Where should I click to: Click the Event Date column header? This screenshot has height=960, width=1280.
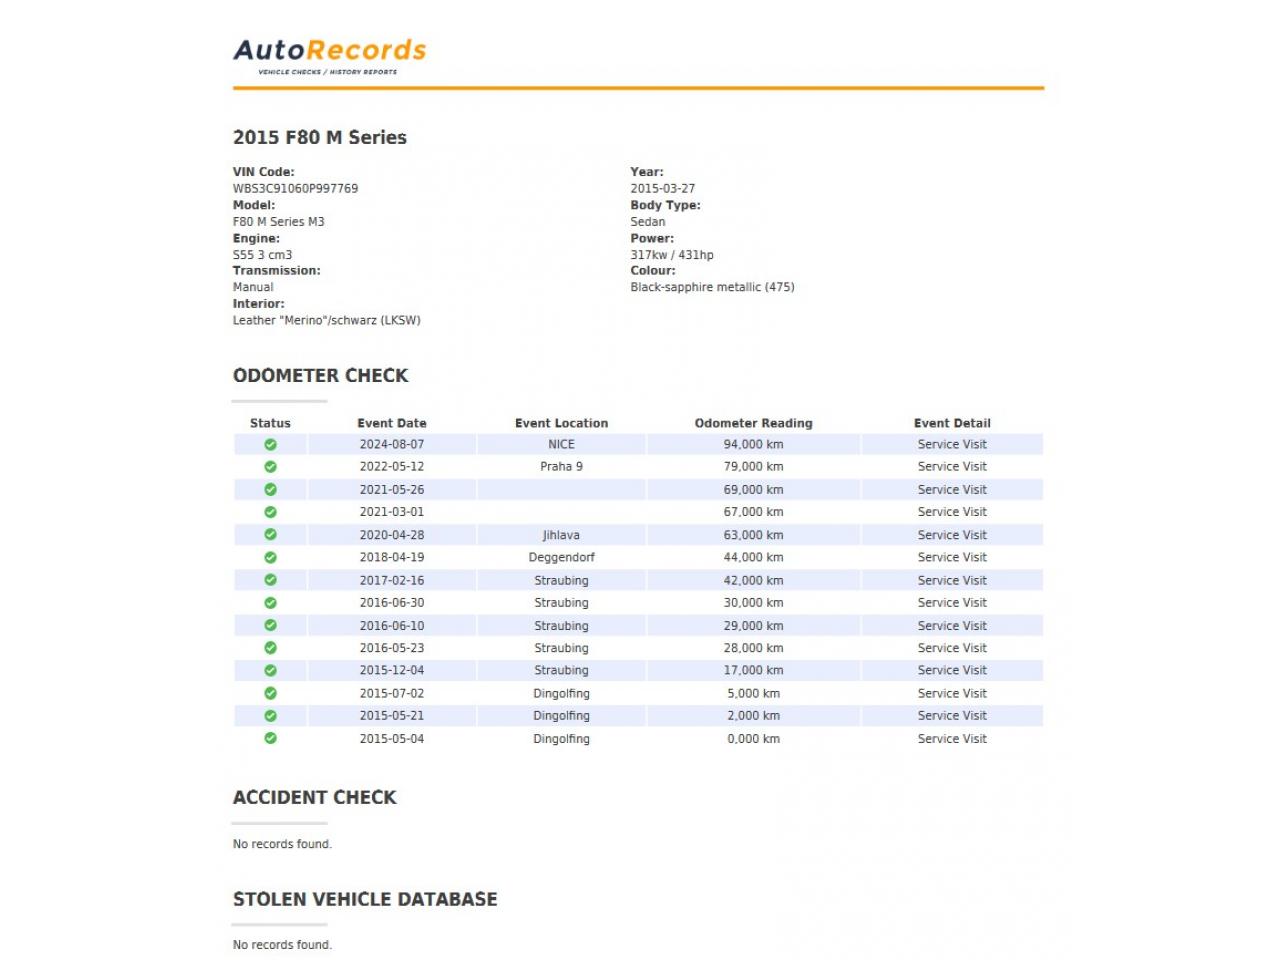tap(391, 423)
